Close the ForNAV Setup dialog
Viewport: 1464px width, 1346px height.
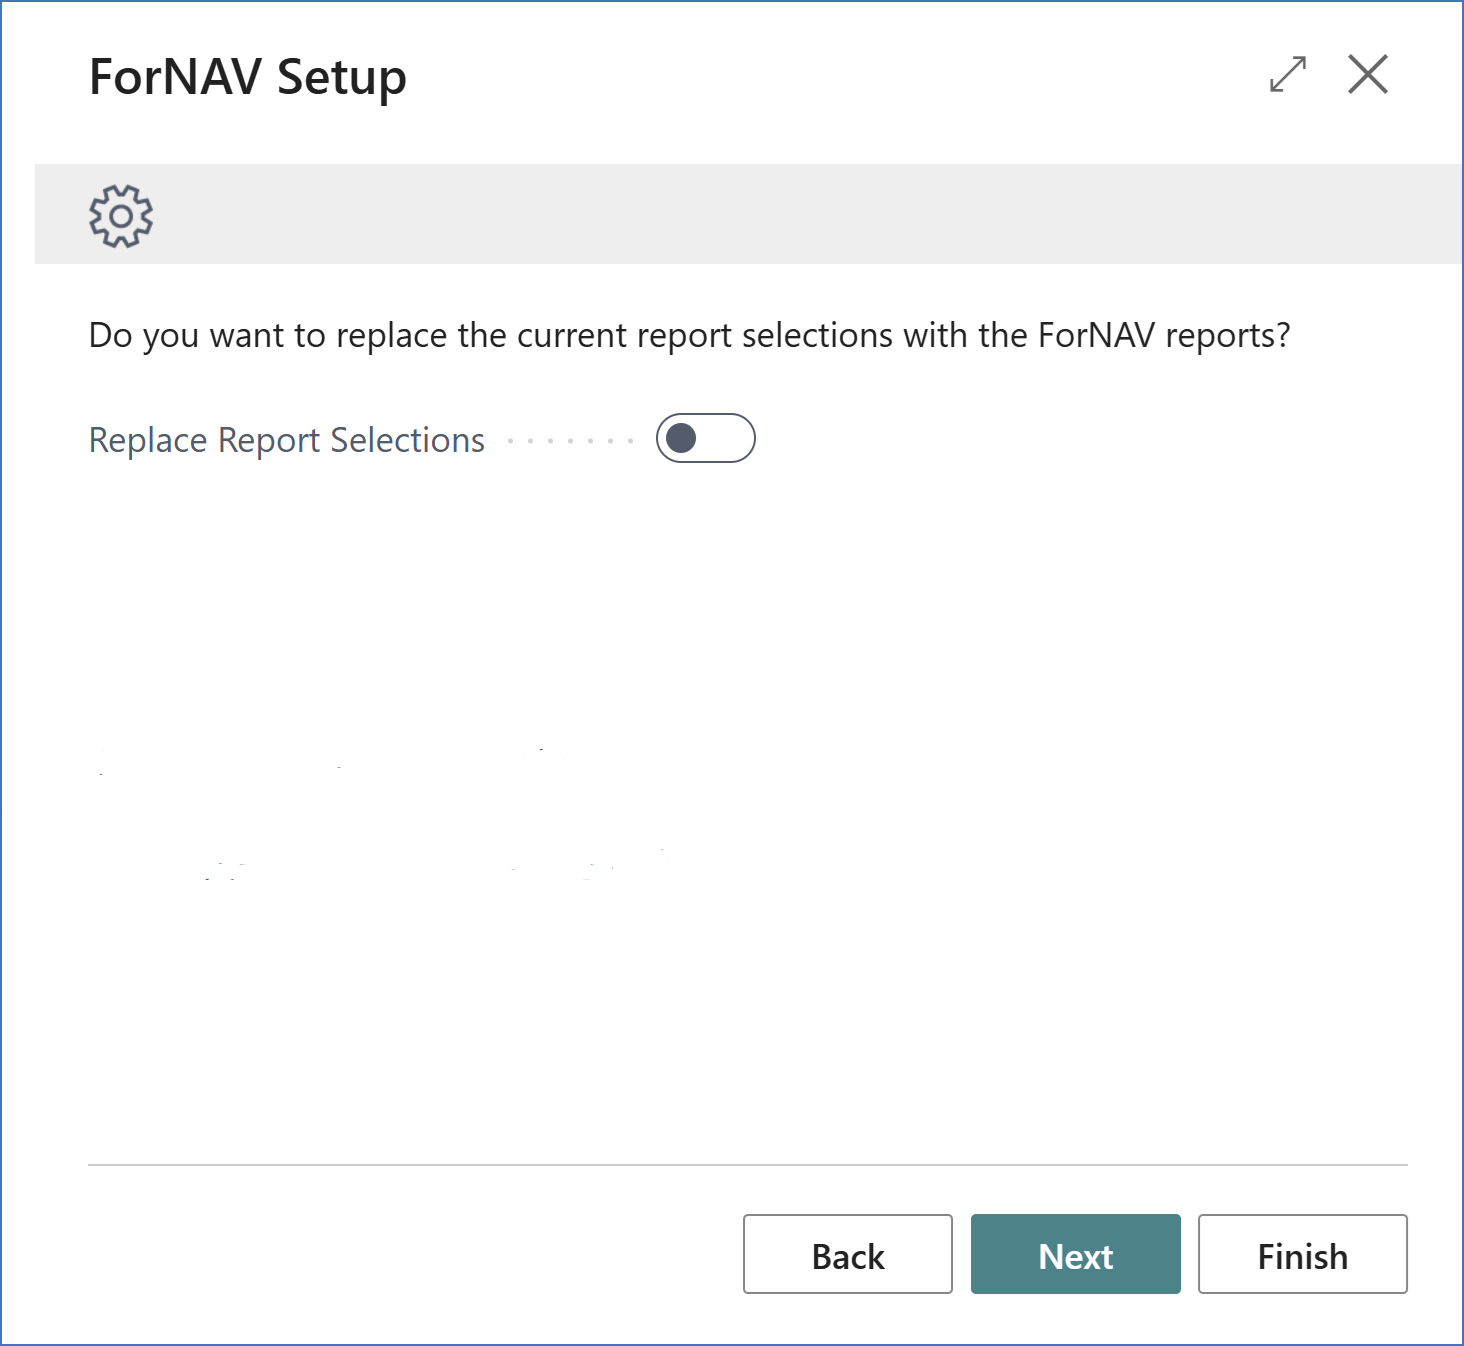1368,74
